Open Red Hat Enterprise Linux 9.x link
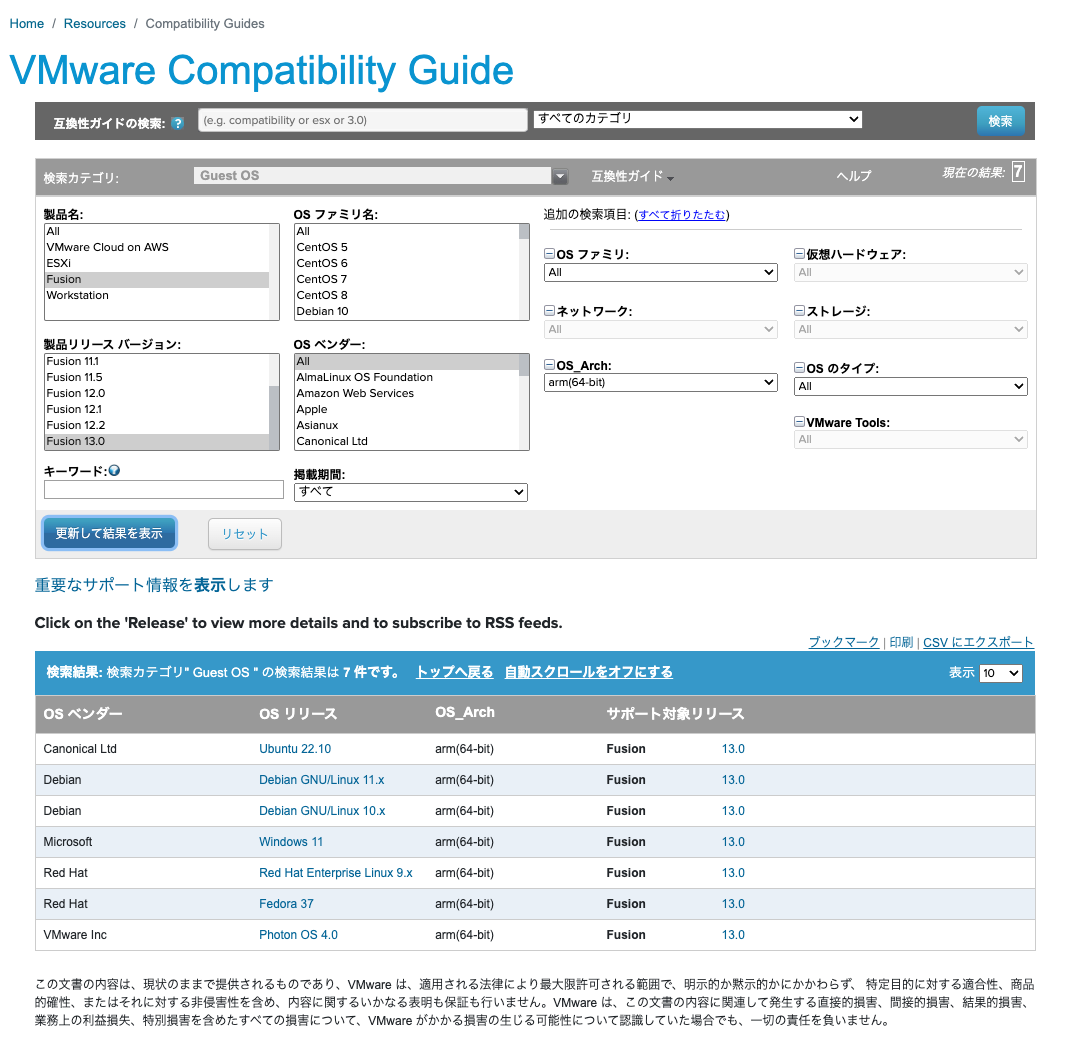Viewport: 1073px width, 1039px height. [x=336, y=873]
